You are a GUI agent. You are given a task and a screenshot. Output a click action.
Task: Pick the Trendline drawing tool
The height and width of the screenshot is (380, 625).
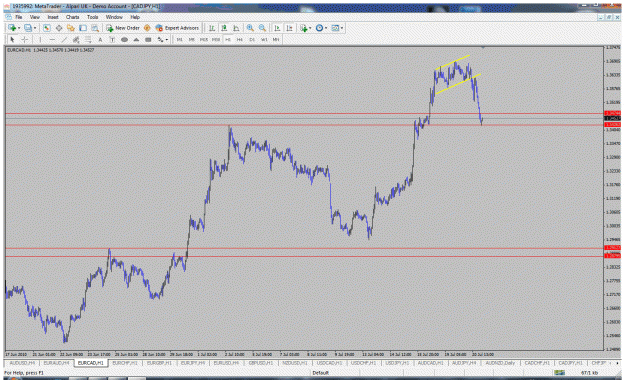click(x=64, y=39)
